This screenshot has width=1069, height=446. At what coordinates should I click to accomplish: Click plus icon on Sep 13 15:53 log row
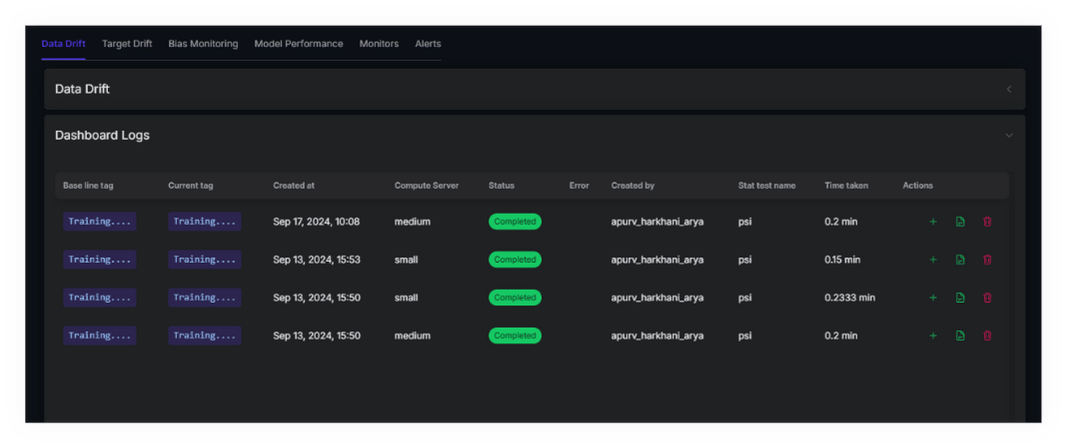tap(933, 260)
